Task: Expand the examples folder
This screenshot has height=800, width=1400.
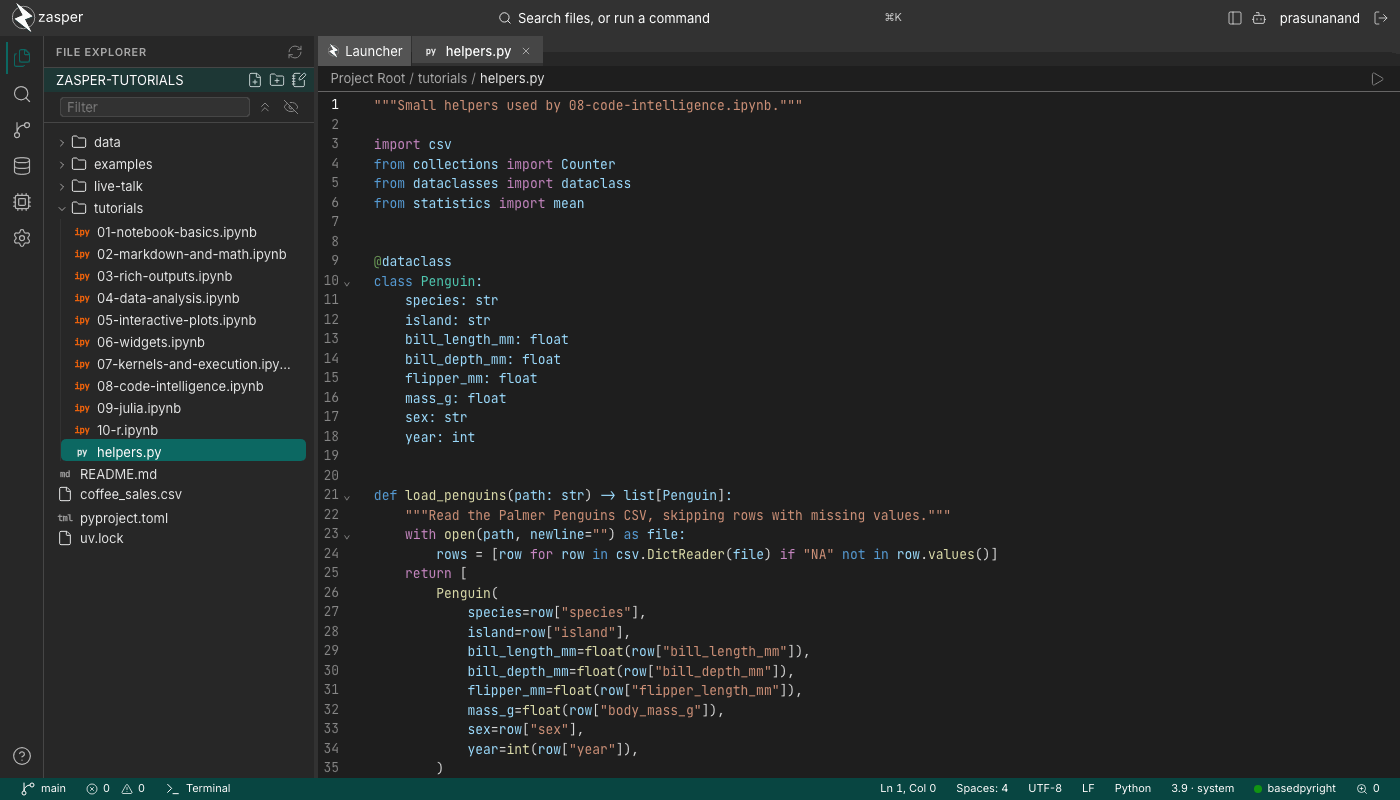Action: pos(62,164)
